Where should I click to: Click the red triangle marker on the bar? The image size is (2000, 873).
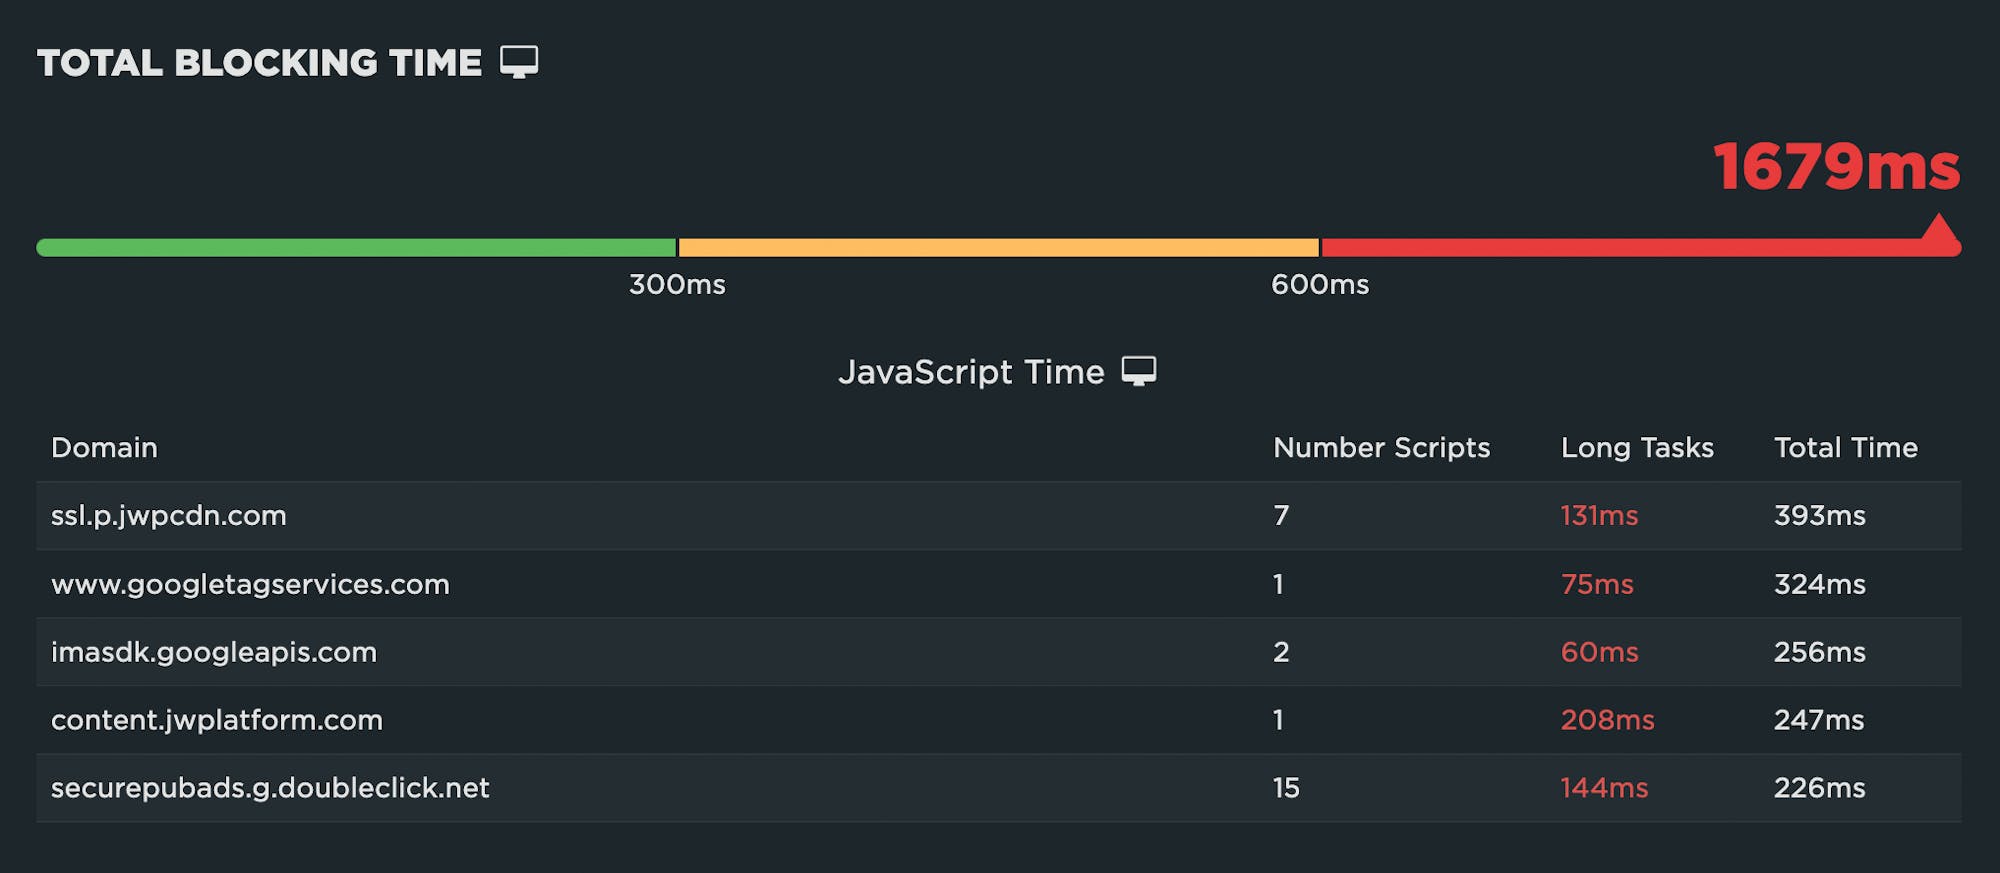1940,228
